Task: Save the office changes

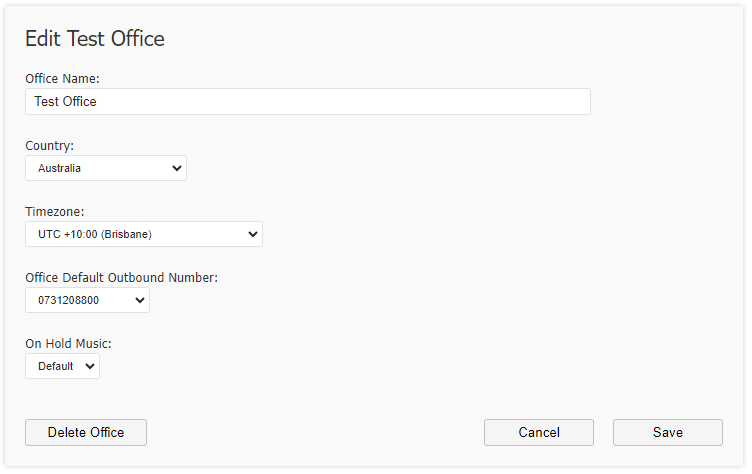Action: tap(668, 432)
